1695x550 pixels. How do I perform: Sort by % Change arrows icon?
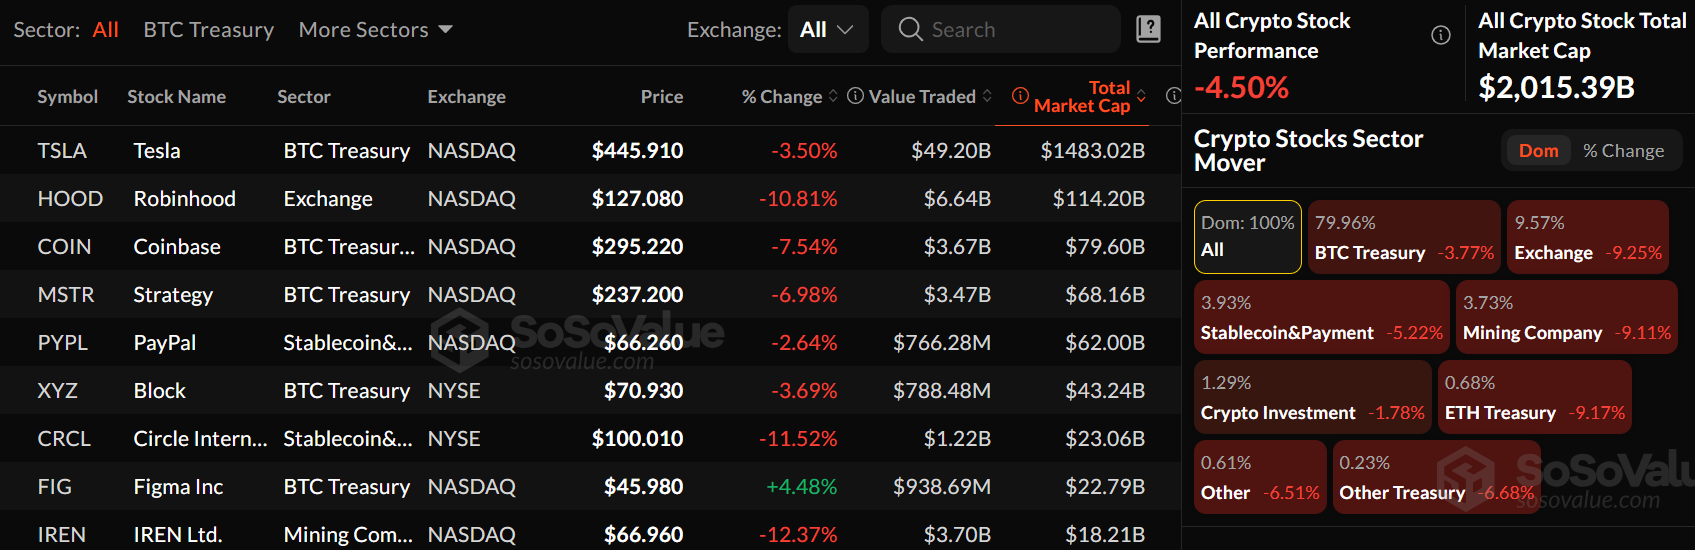pyautogui.click(x=833, y=96)
